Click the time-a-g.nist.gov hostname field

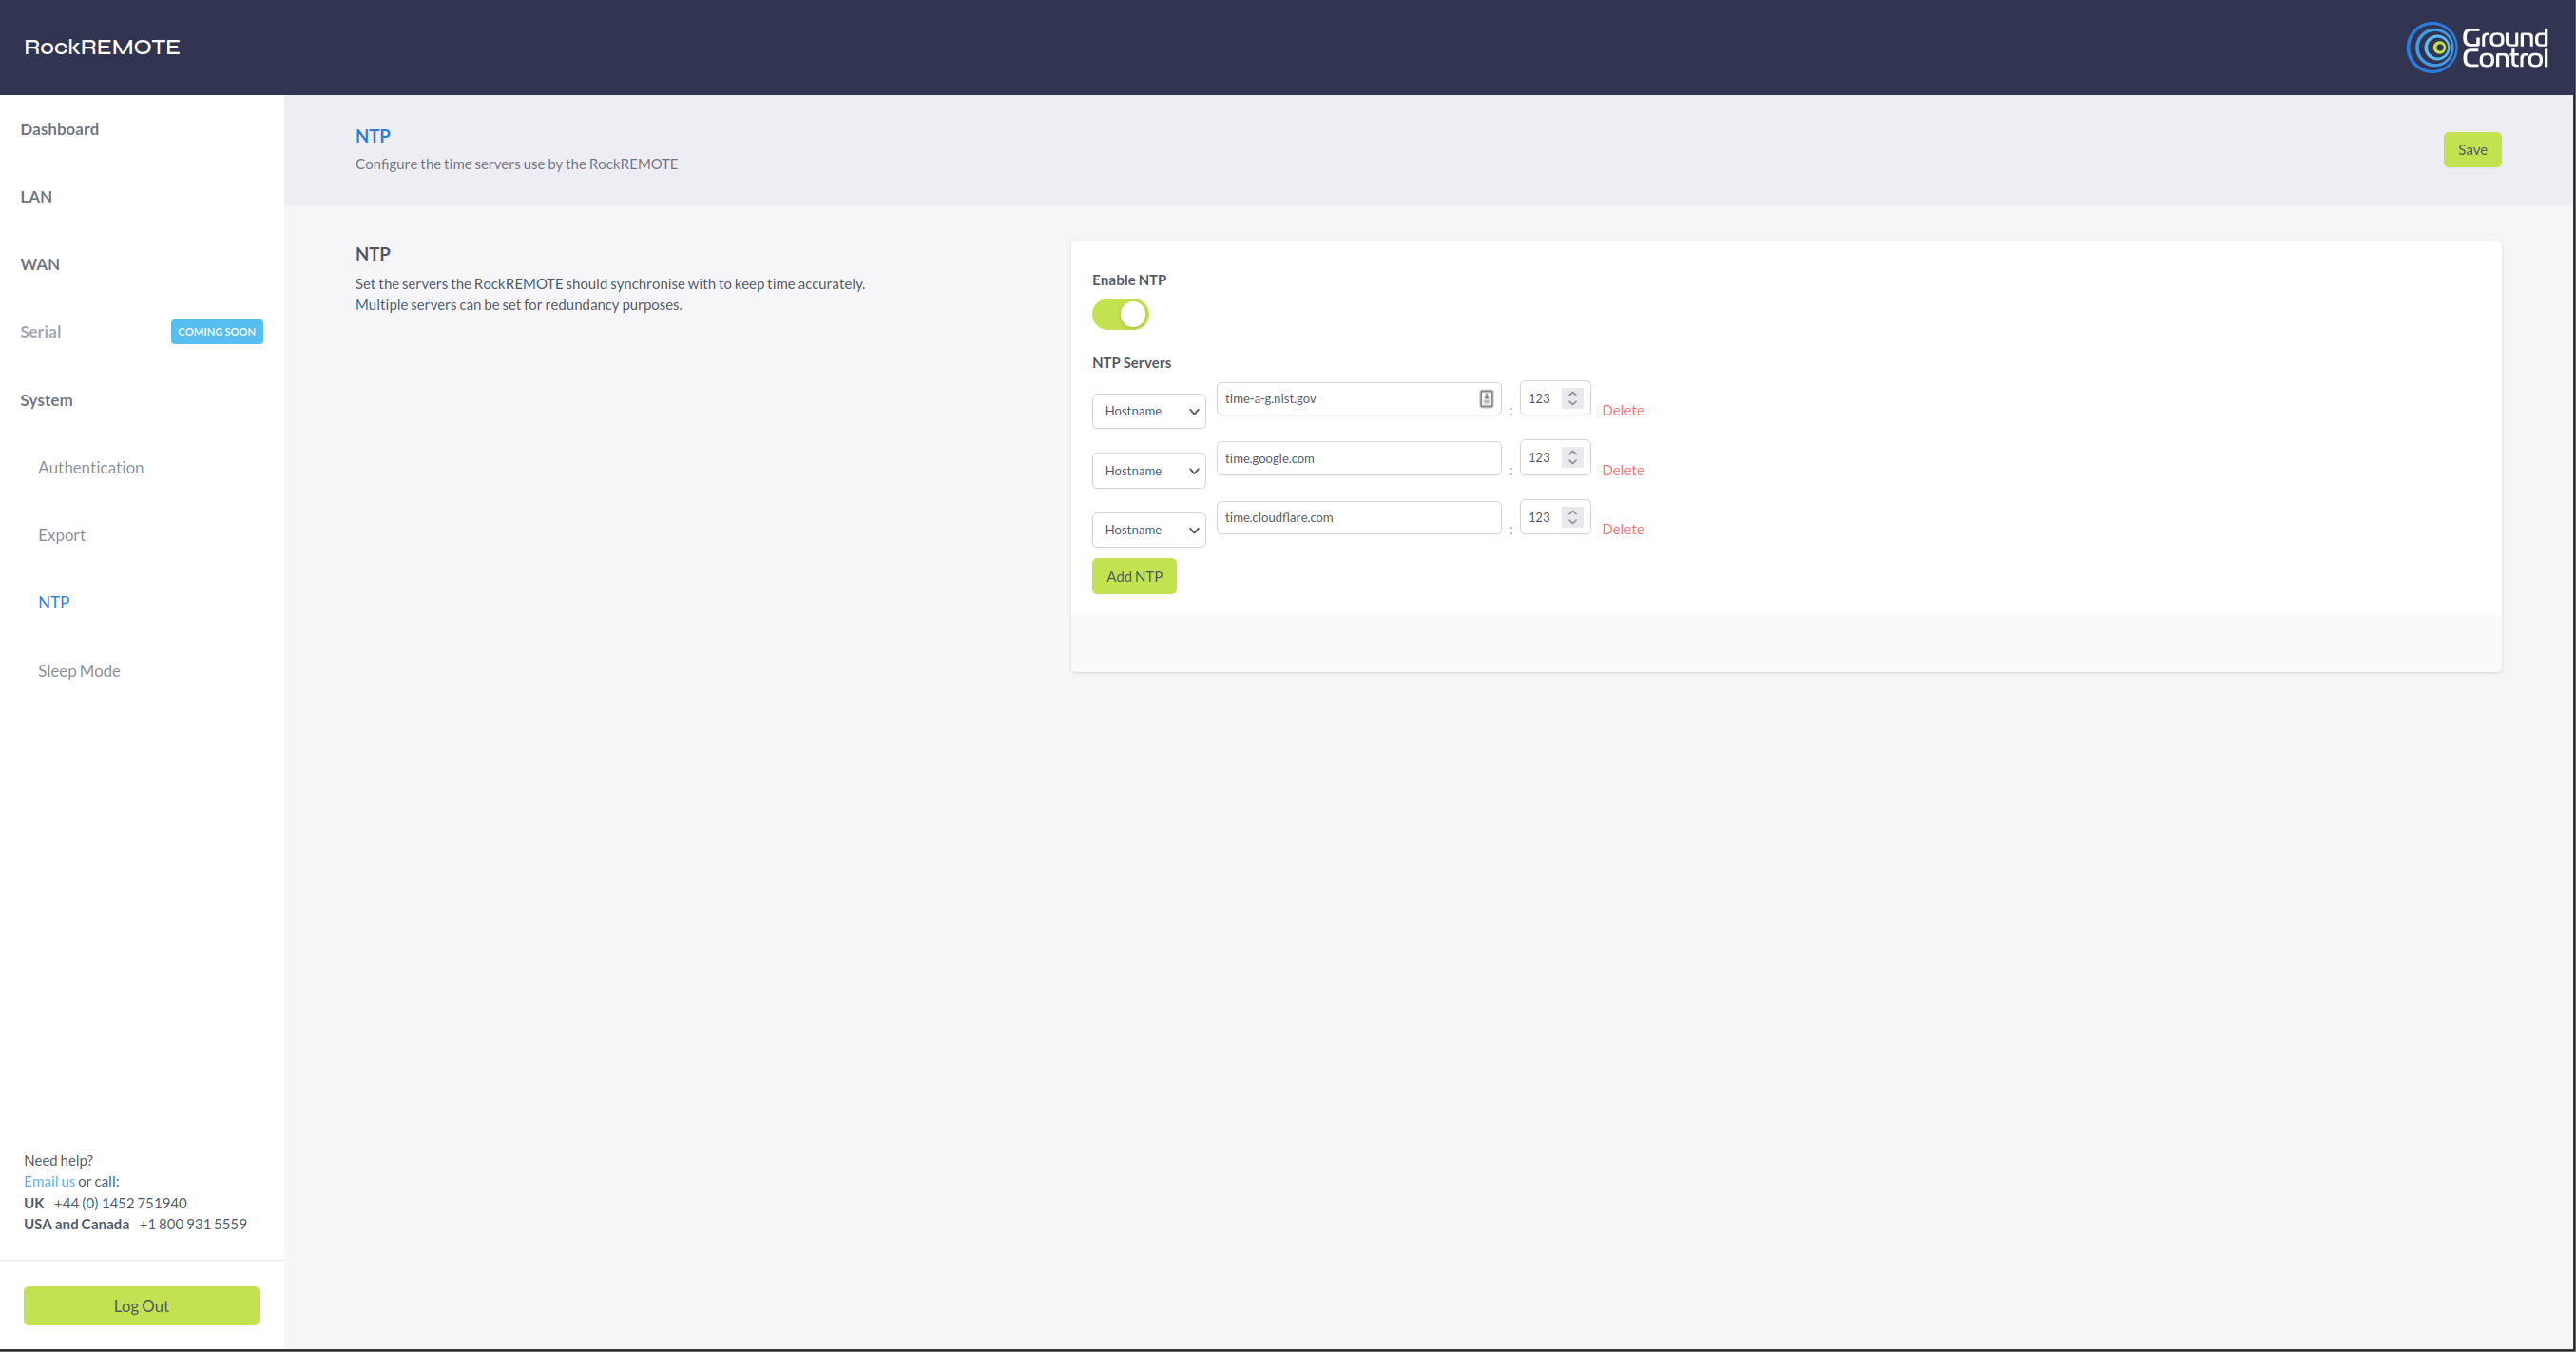click(1358, 399)
